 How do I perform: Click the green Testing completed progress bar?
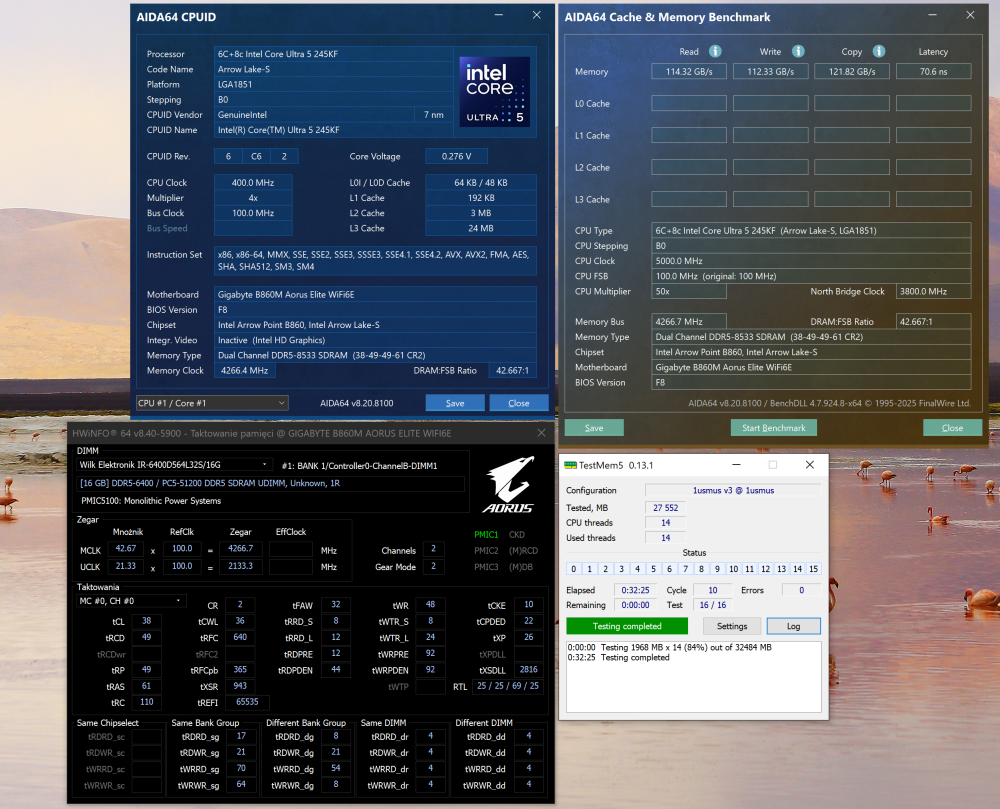(x=627, y=626)
